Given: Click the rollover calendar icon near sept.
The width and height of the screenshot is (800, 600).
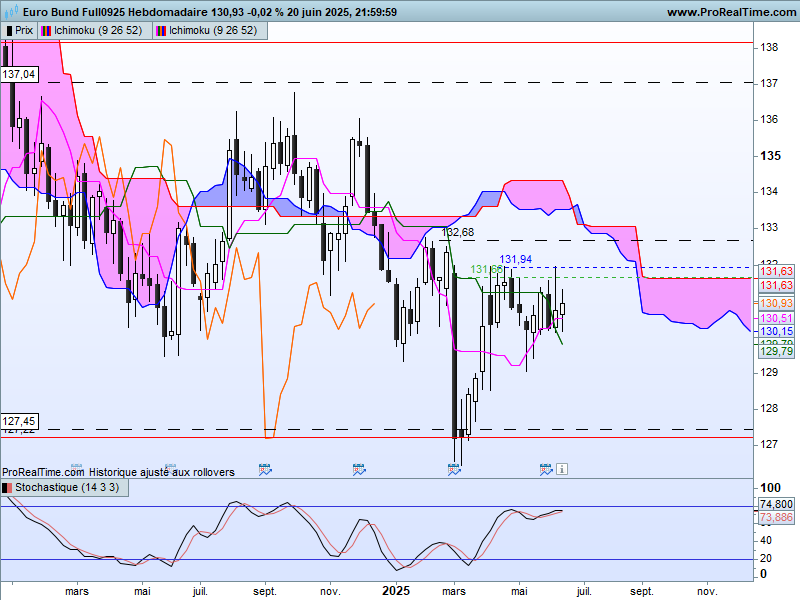Looking at the screenshot, I should (x=265, y=469).
